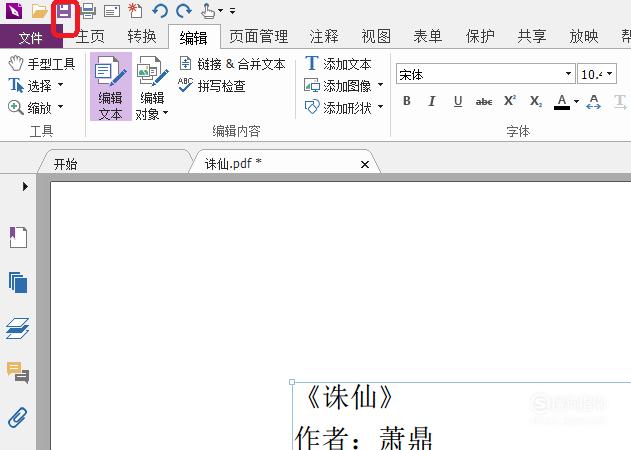Click 链接 & 合并文本

click(232, 64)
